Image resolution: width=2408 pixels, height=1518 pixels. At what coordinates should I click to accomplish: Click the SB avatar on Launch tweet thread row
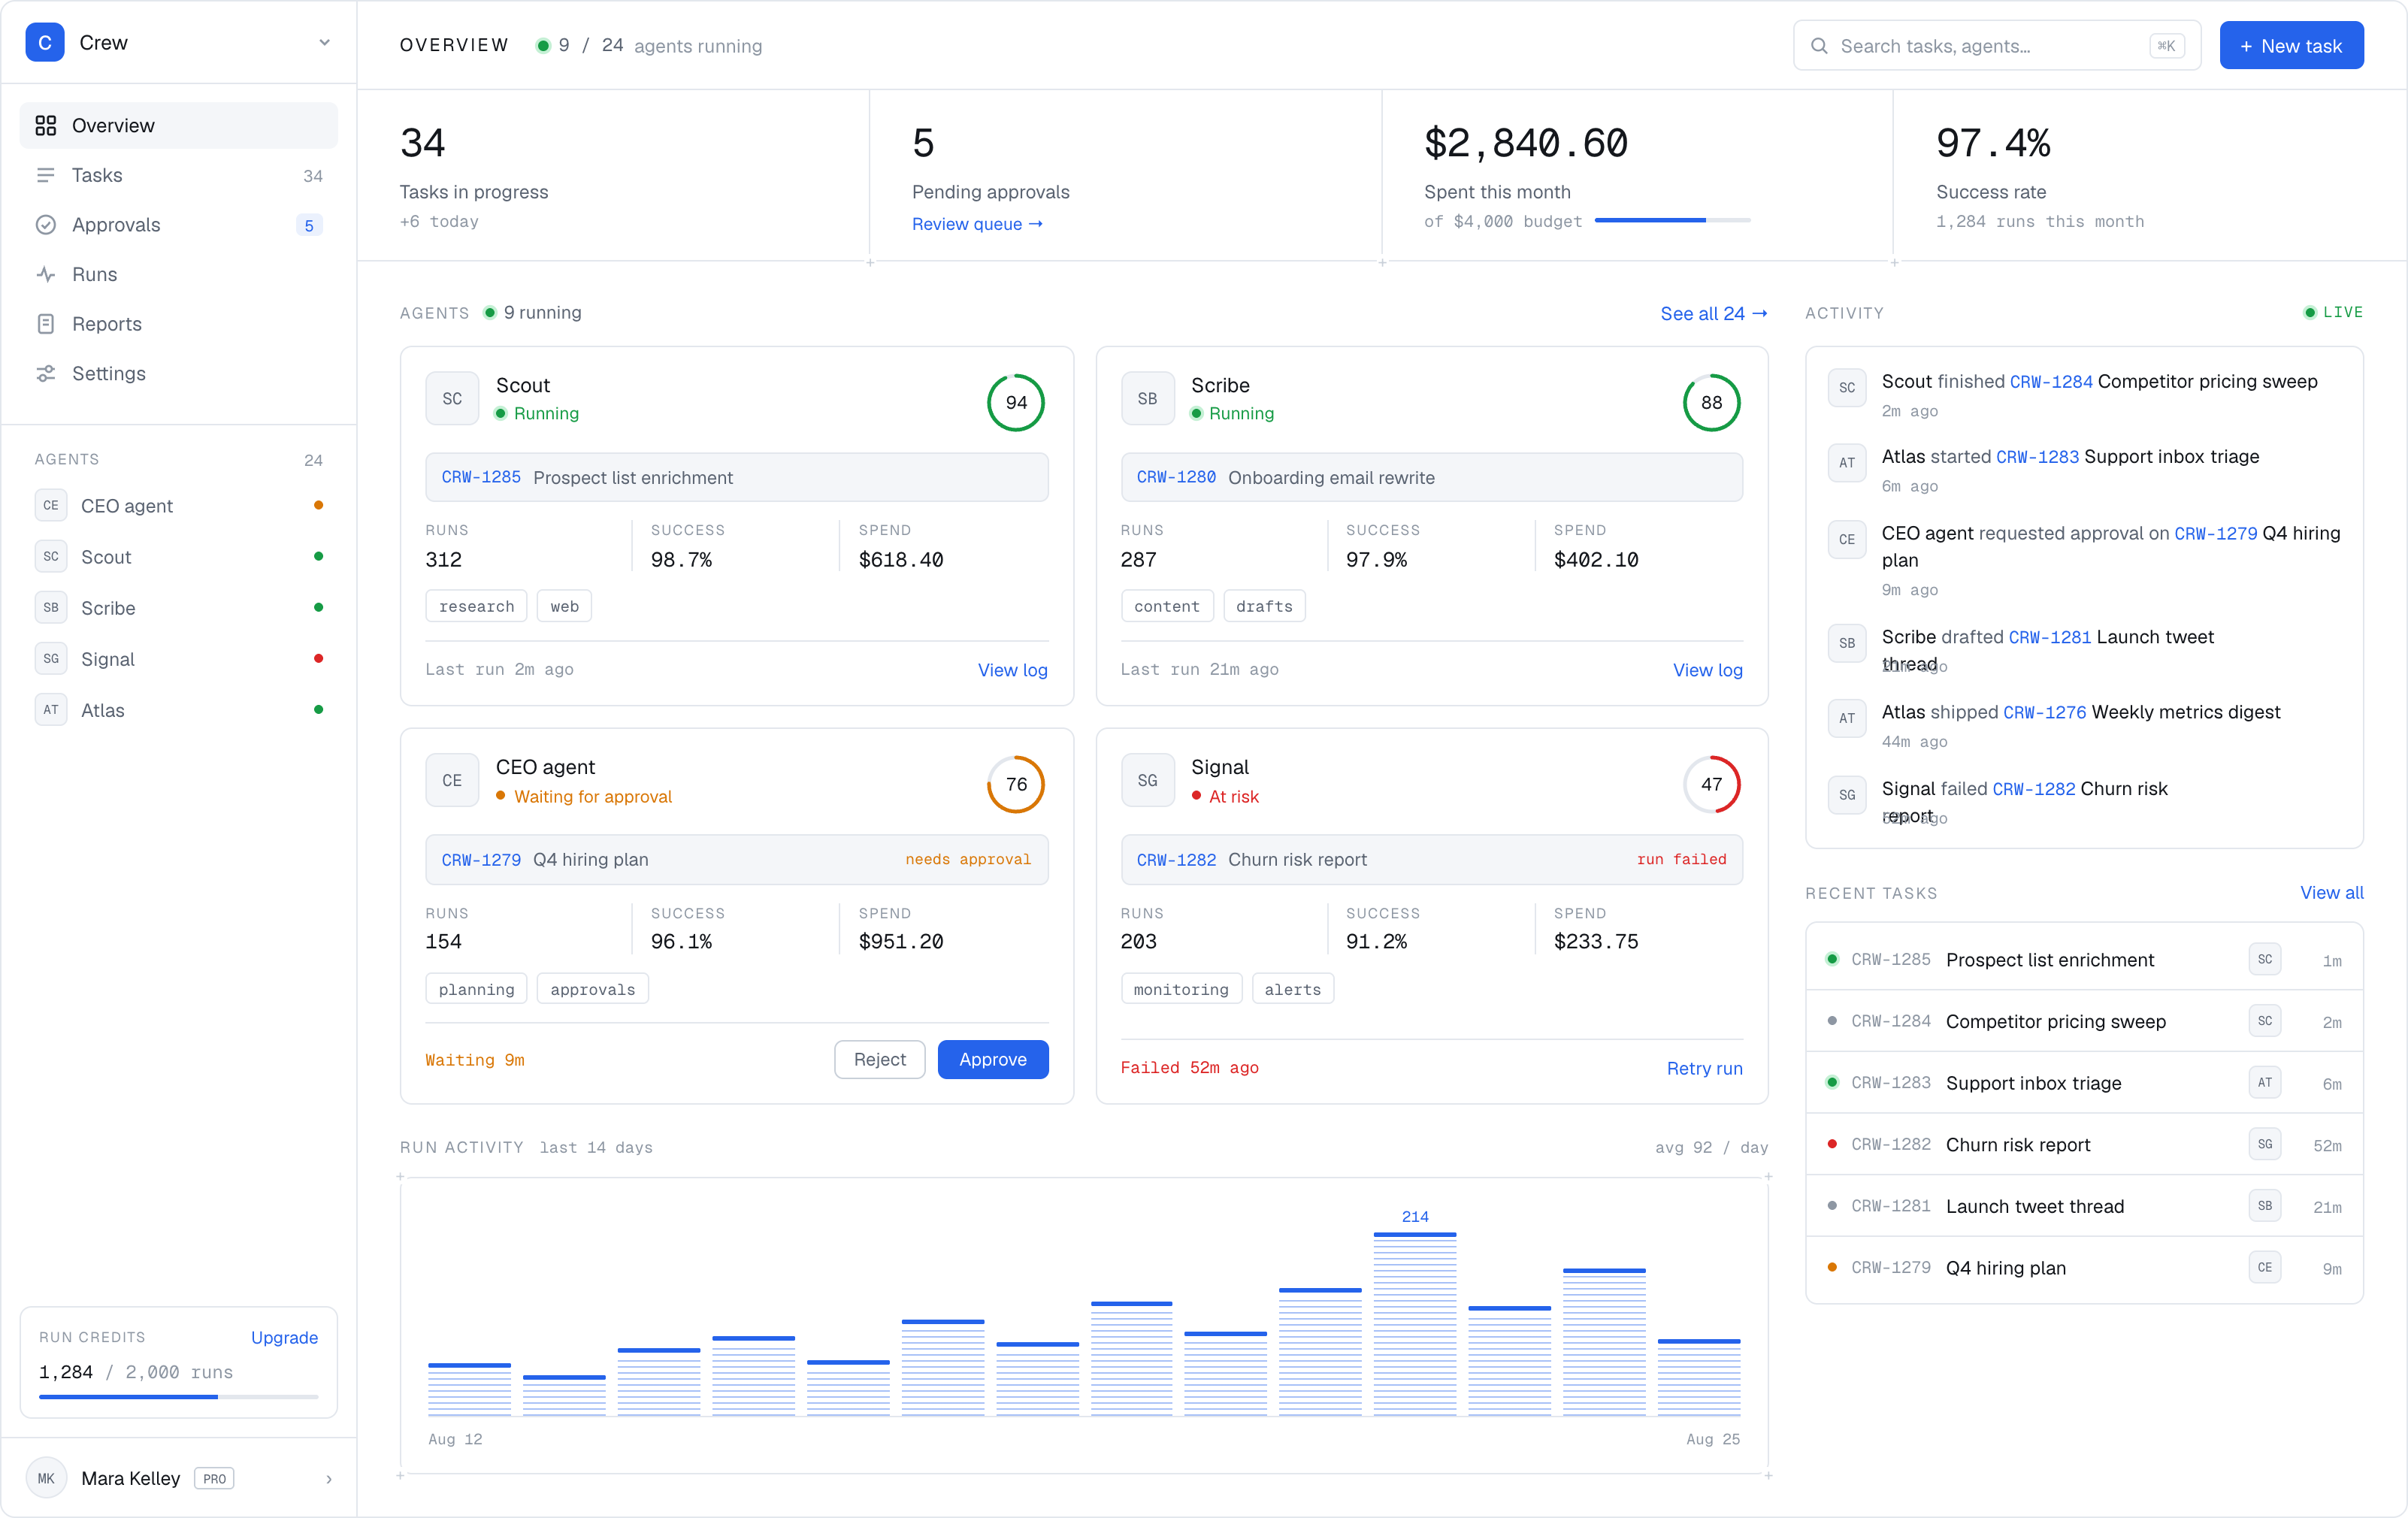[x=2264, y=1206]
